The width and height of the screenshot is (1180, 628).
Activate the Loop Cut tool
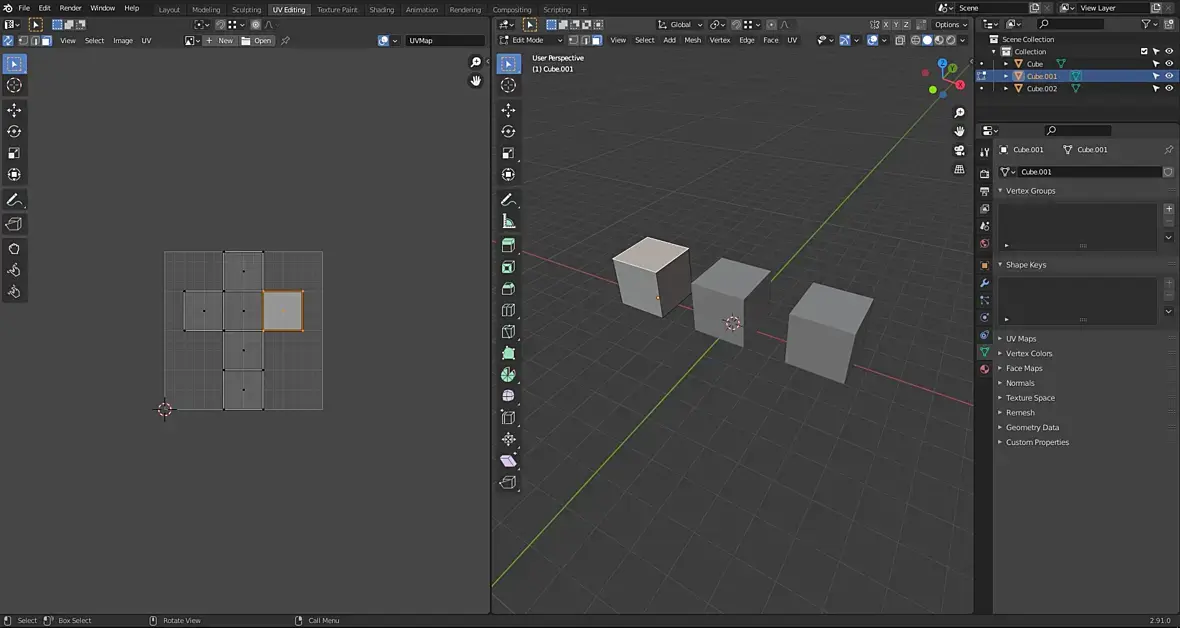(508, 310)
